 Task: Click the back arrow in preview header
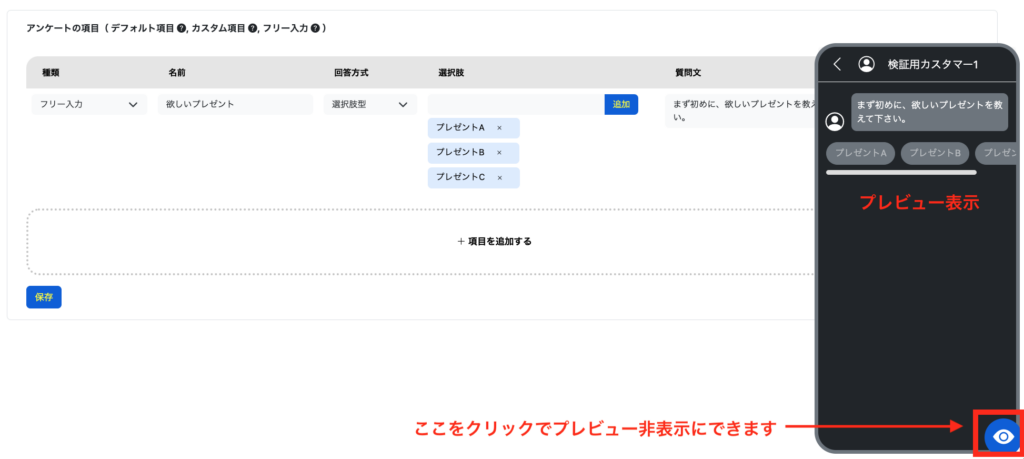coord(837,64)
